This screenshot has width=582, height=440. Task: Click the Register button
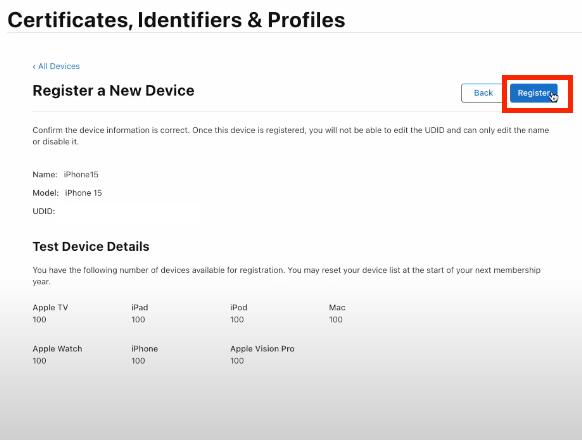(533, 93)
